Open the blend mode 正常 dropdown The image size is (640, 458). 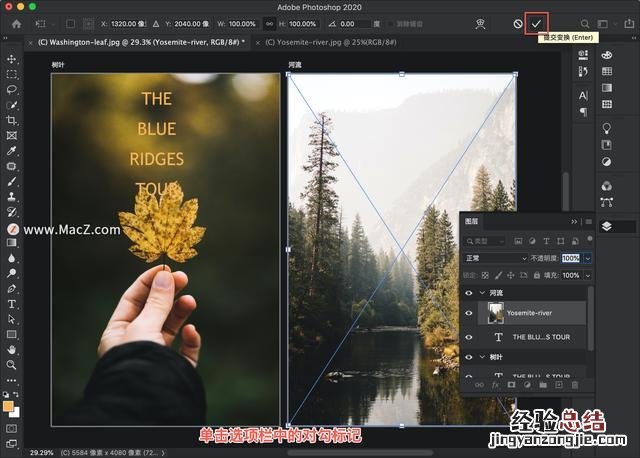coord(496,258)
